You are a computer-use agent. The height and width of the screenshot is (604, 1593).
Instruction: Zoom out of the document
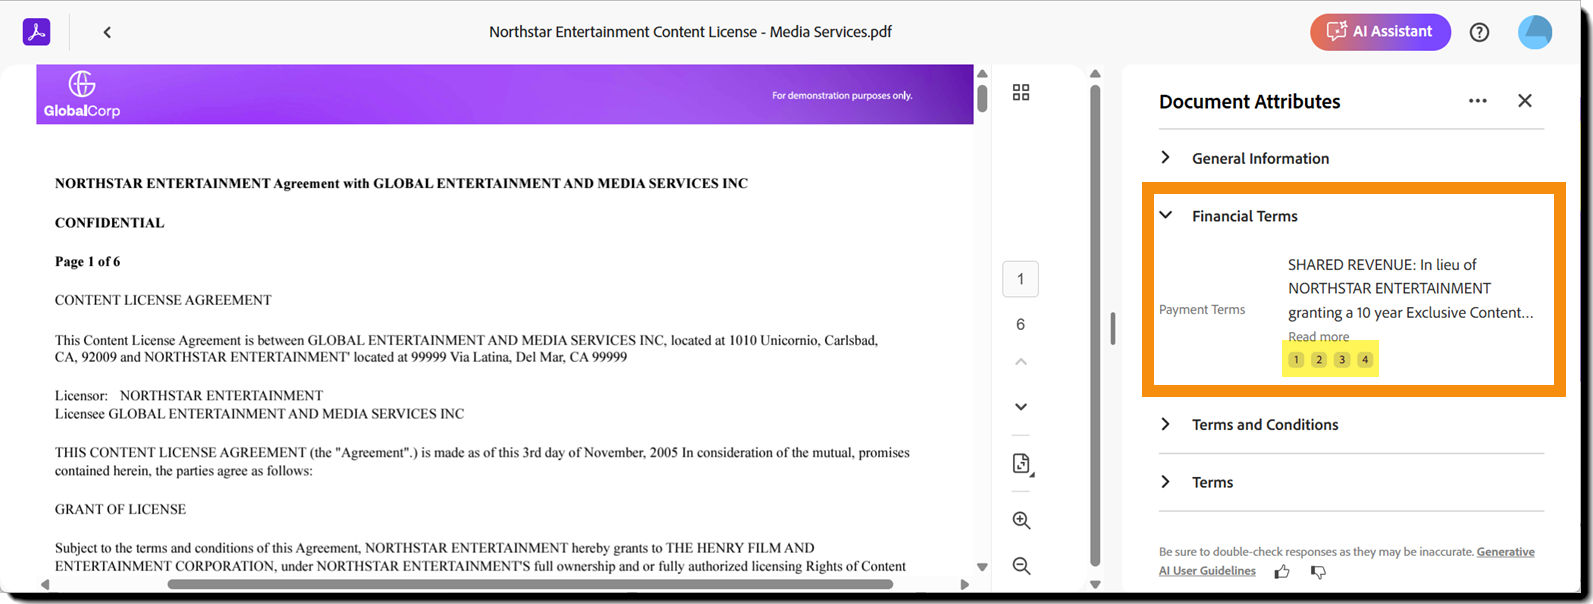pyautogui.click(x=1021, y=566)
